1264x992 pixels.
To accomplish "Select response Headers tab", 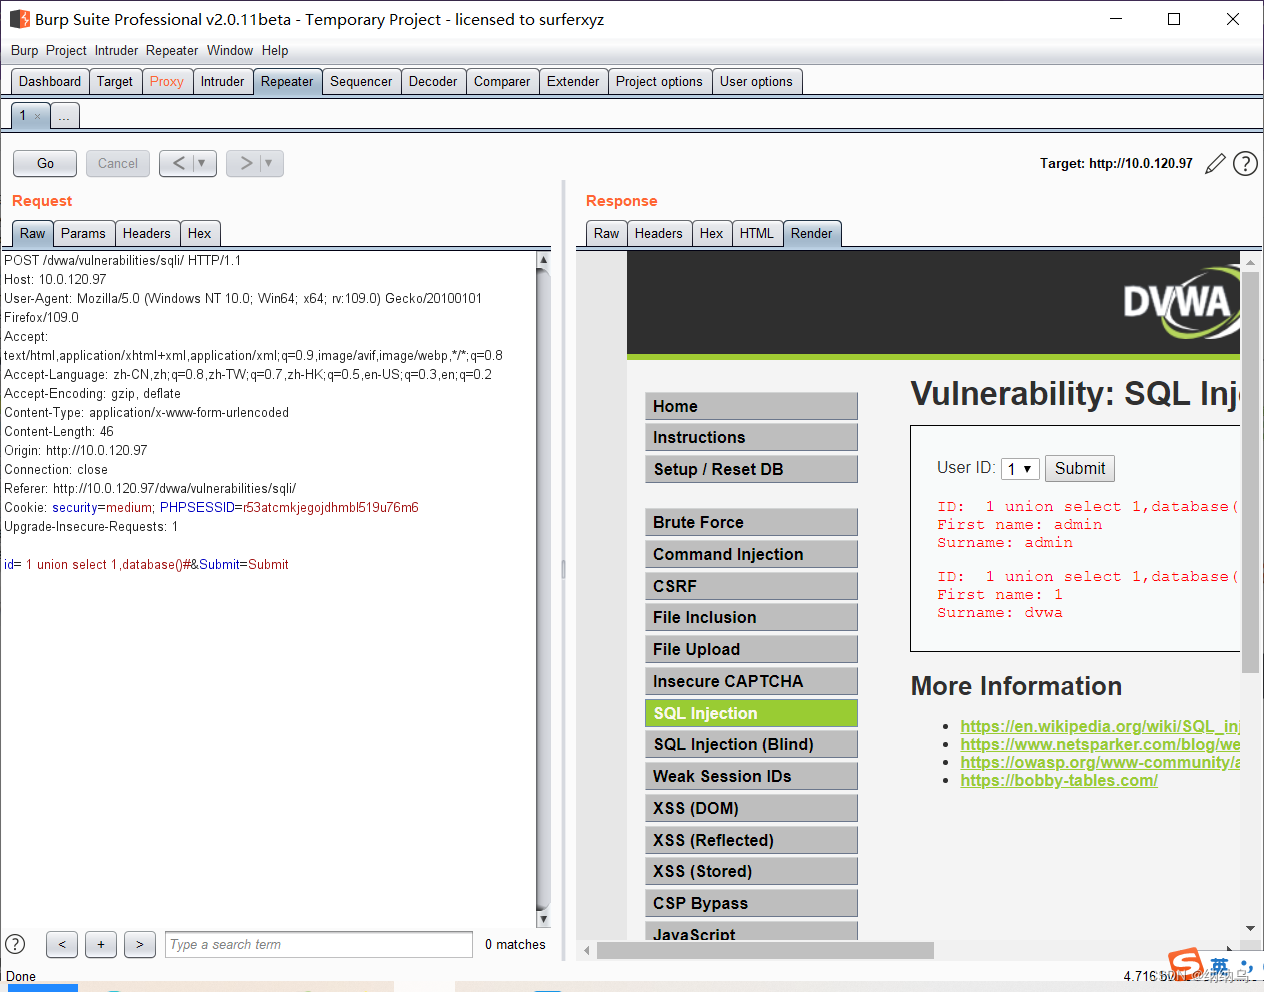I will [x=659, y=234].
